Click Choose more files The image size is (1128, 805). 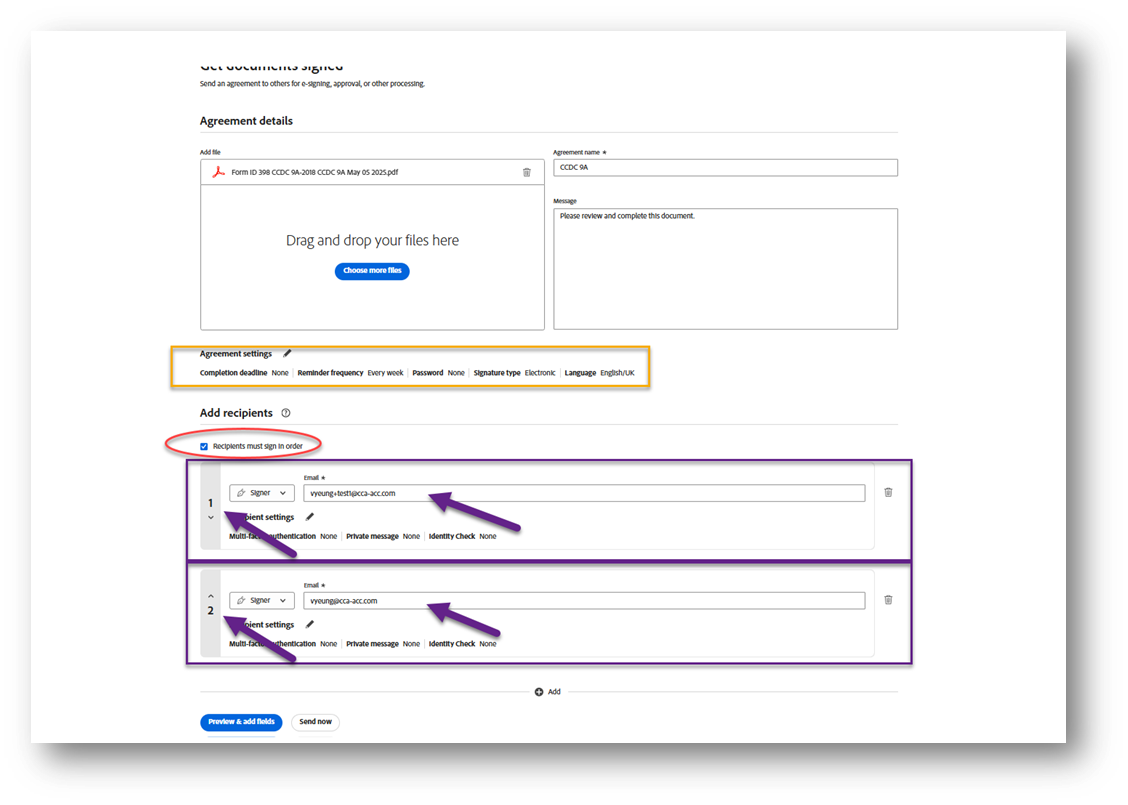[372, 270]
